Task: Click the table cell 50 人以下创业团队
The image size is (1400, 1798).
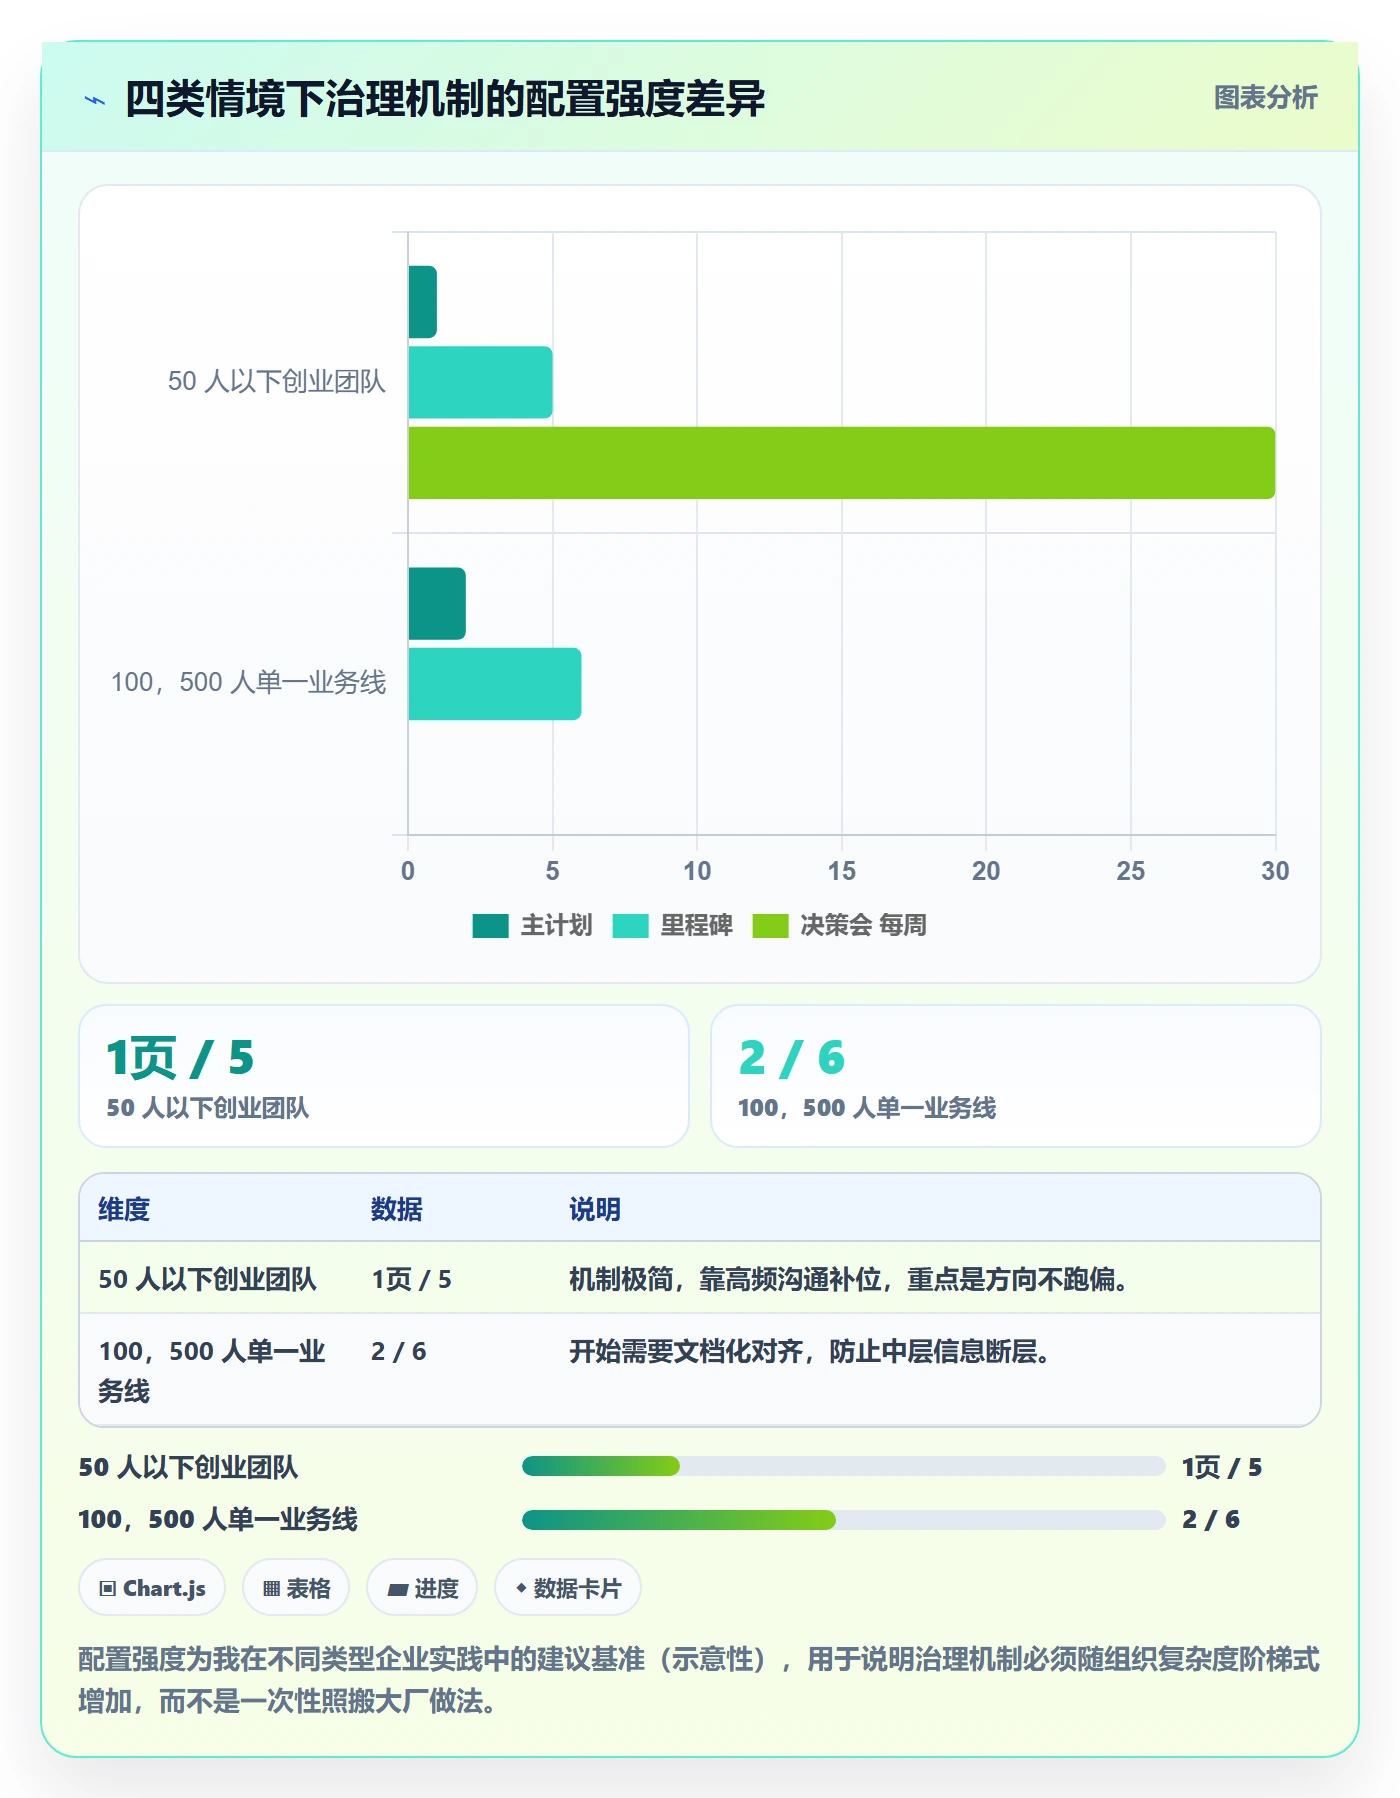Action: click(207, 1279)
